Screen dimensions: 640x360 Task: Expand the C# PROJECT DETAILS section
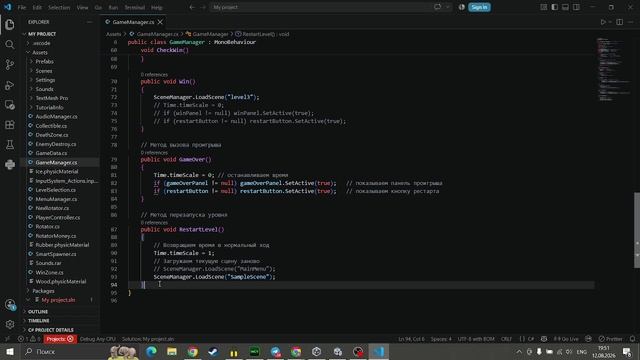[x=60, y=330]
